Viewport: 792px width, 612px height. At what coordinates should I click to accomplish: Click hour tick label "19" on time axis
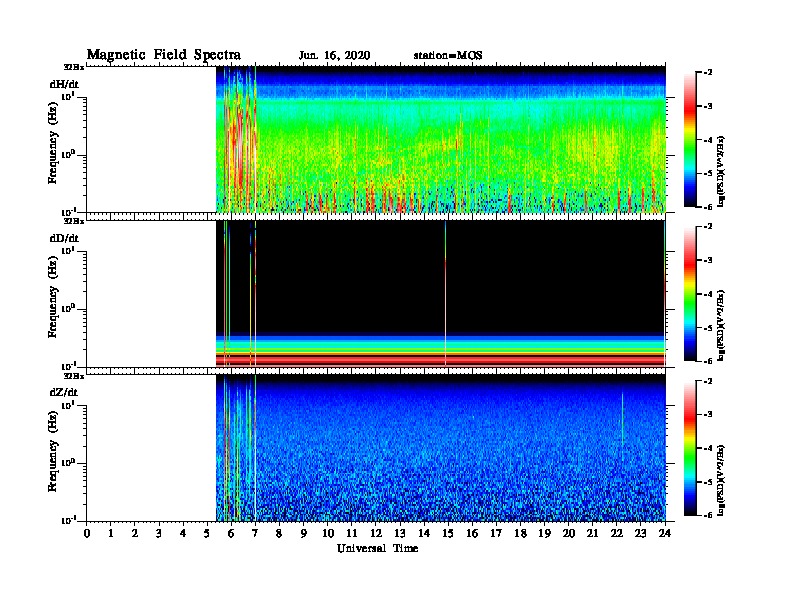click(x=544, y=533)
